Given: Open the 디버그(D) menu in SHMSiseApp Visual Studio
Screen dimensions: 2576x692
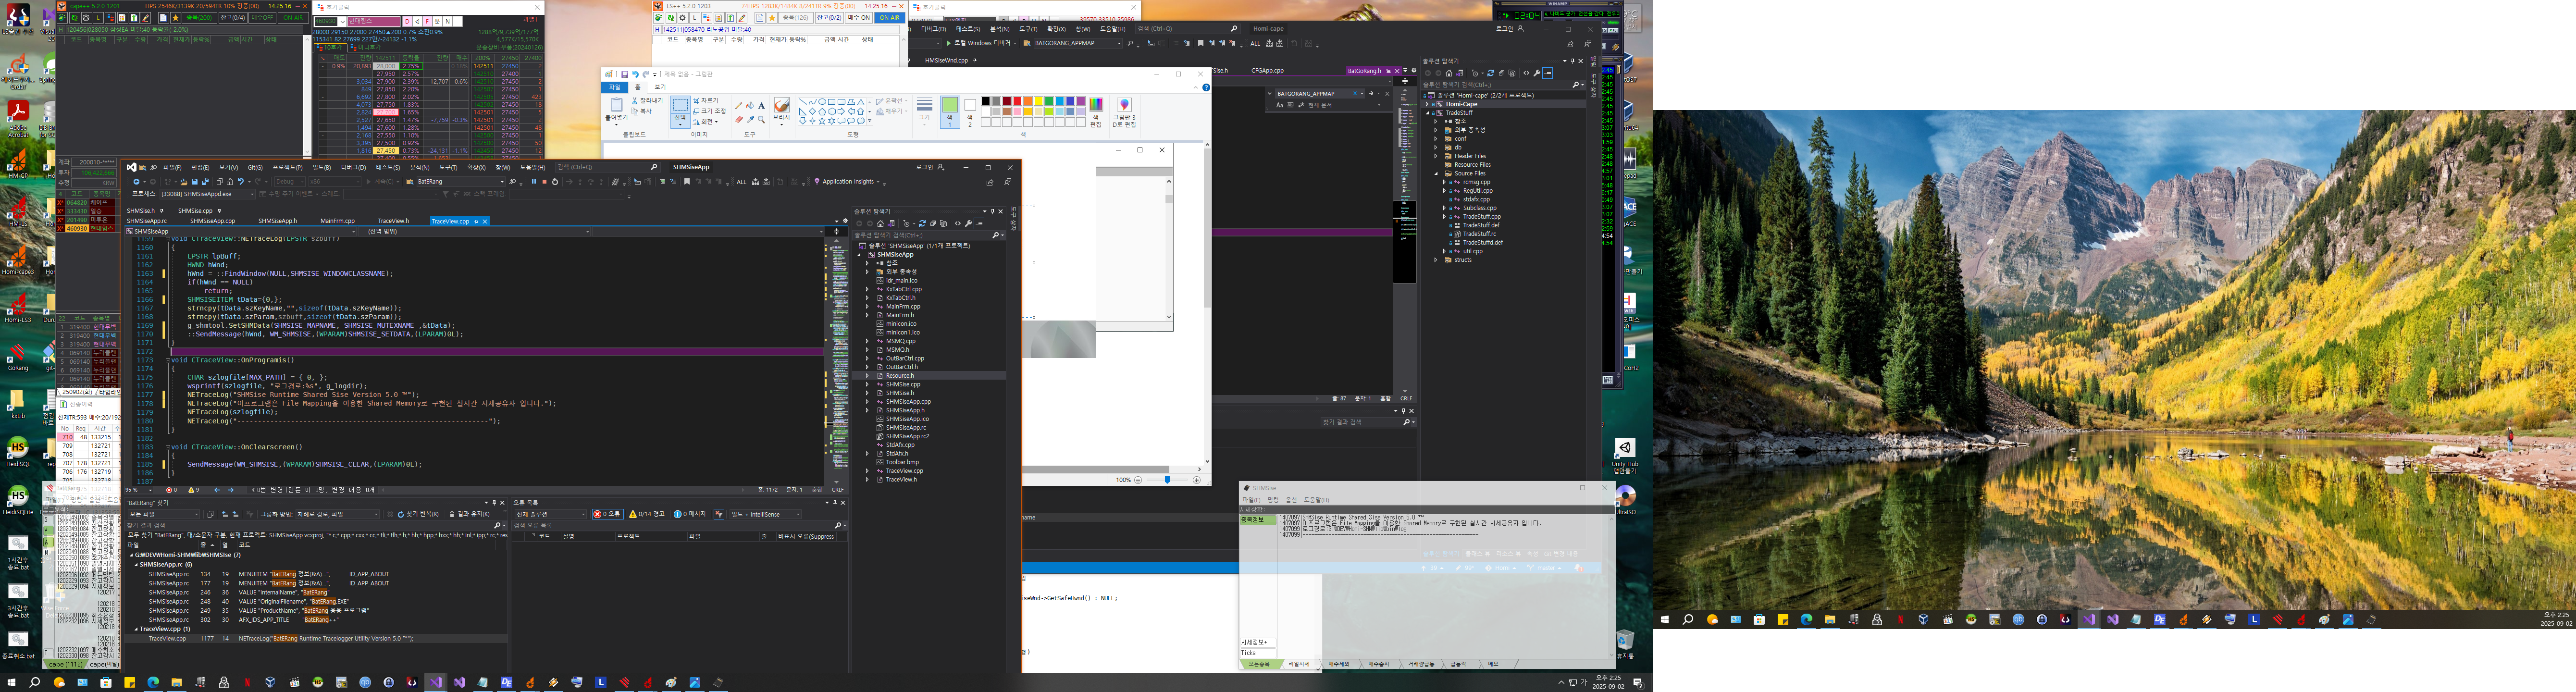Looking at the screenshot, I should 353,168.
